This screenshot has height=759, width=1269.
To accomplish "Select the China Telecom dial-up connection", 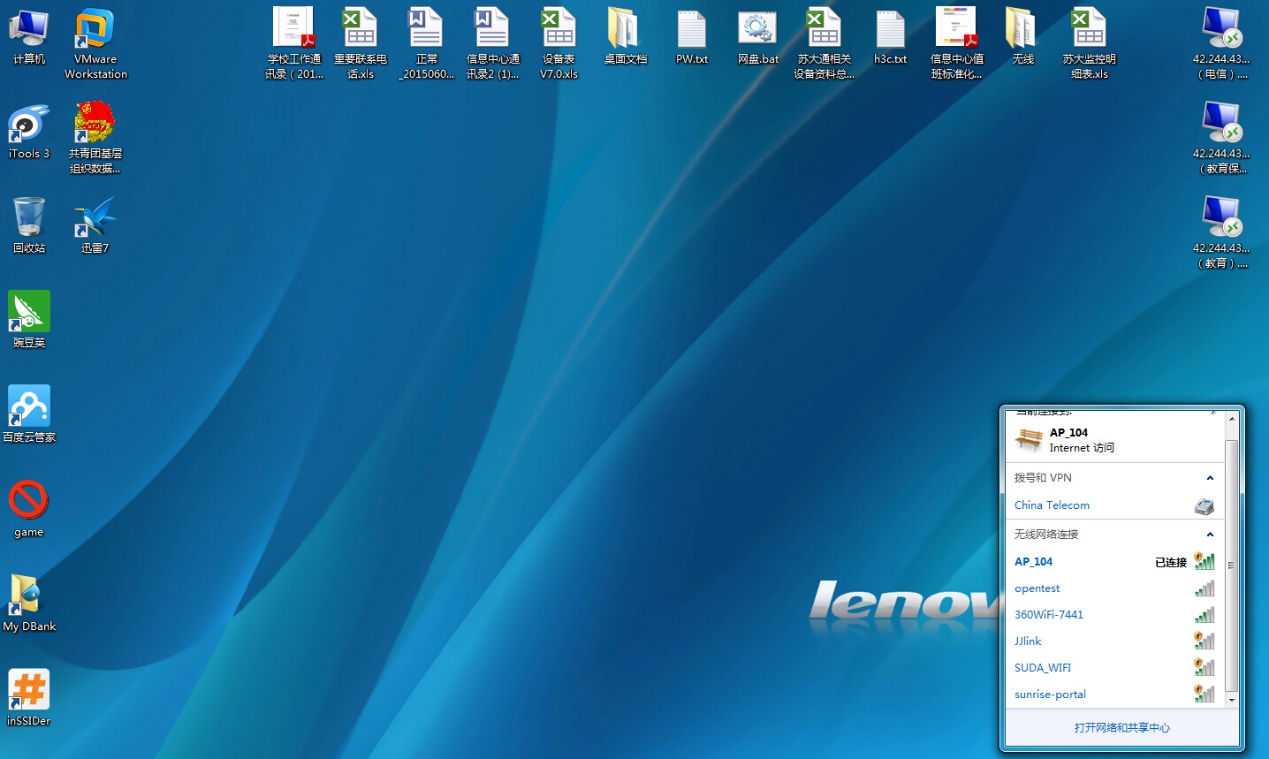I will click(x=1052, y=506).
